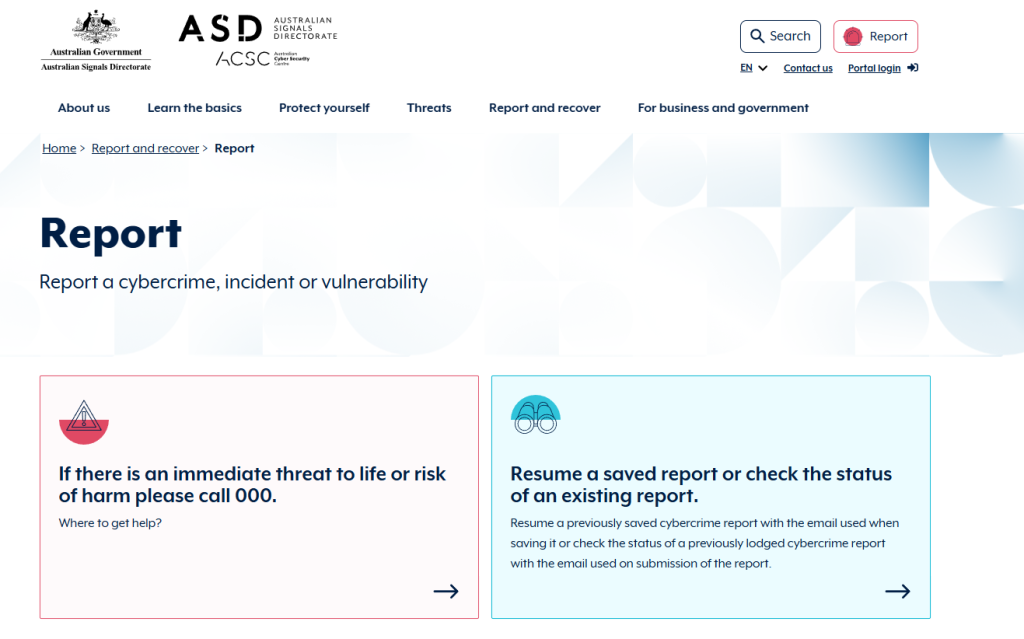1024x639 pixels.
Task: Open the Learn the basics menu
Action: click(194, 108)
